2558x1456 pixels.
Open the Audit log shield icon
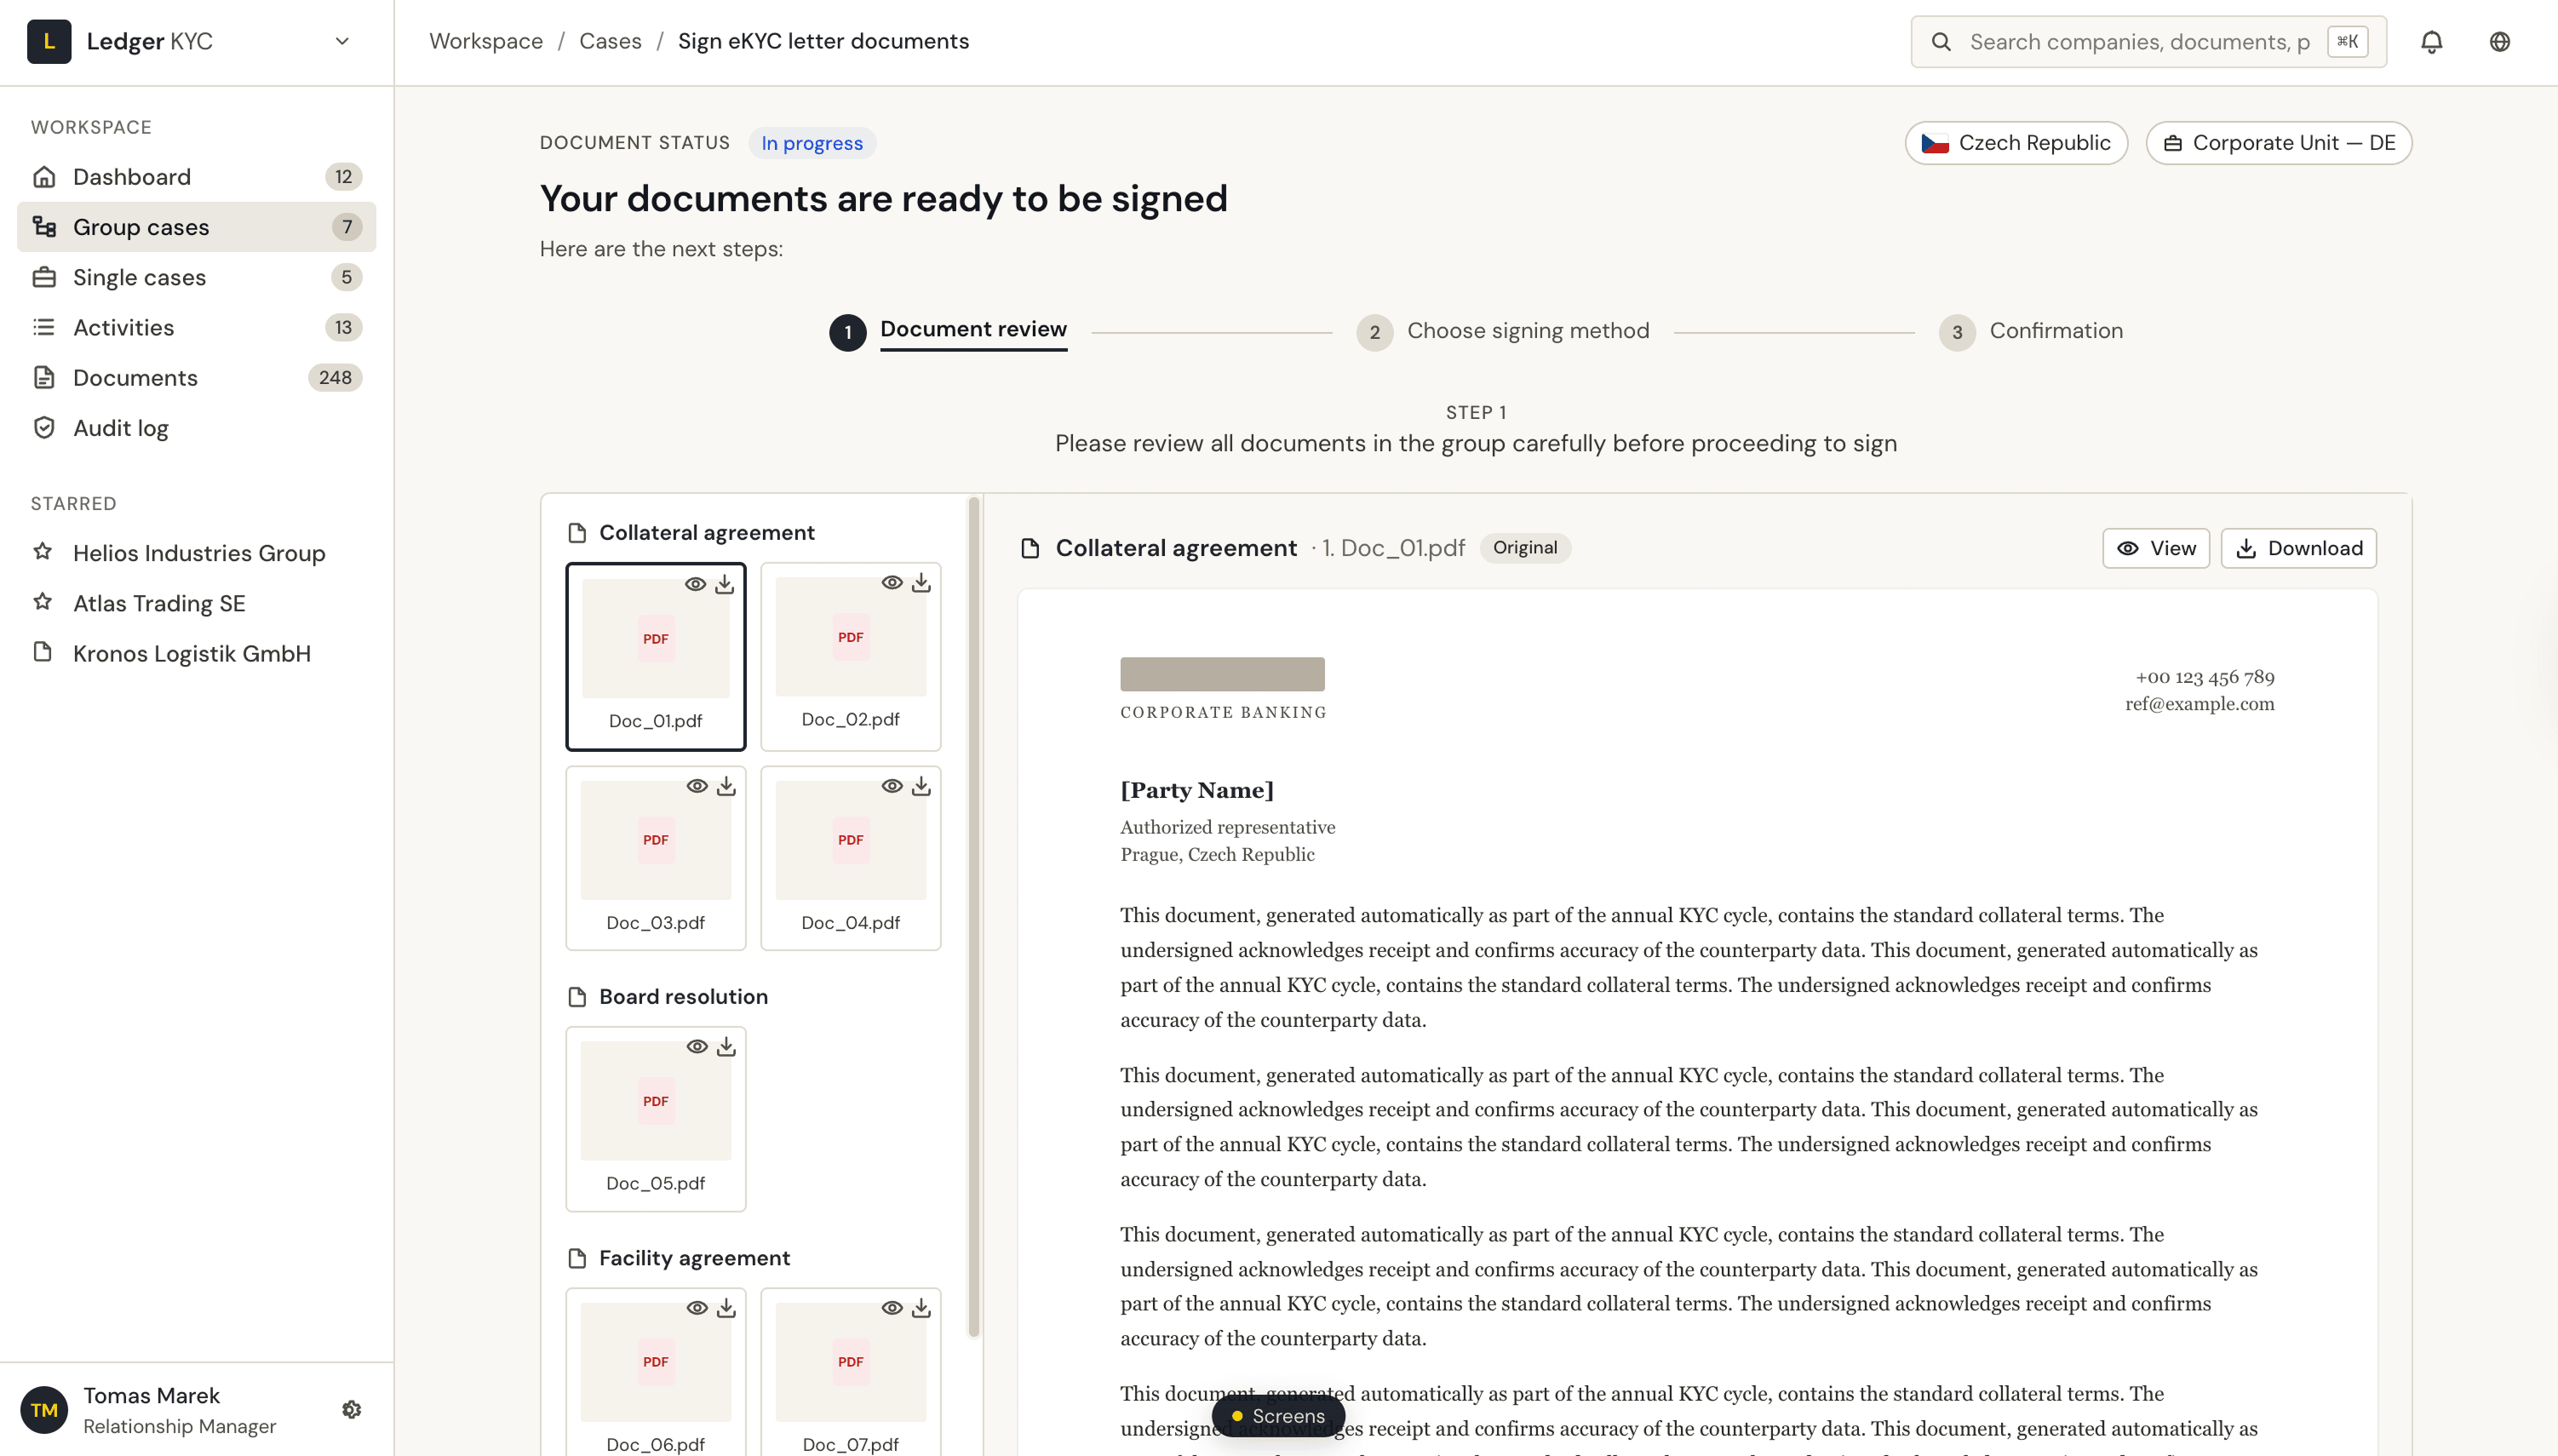pos(45,427)
